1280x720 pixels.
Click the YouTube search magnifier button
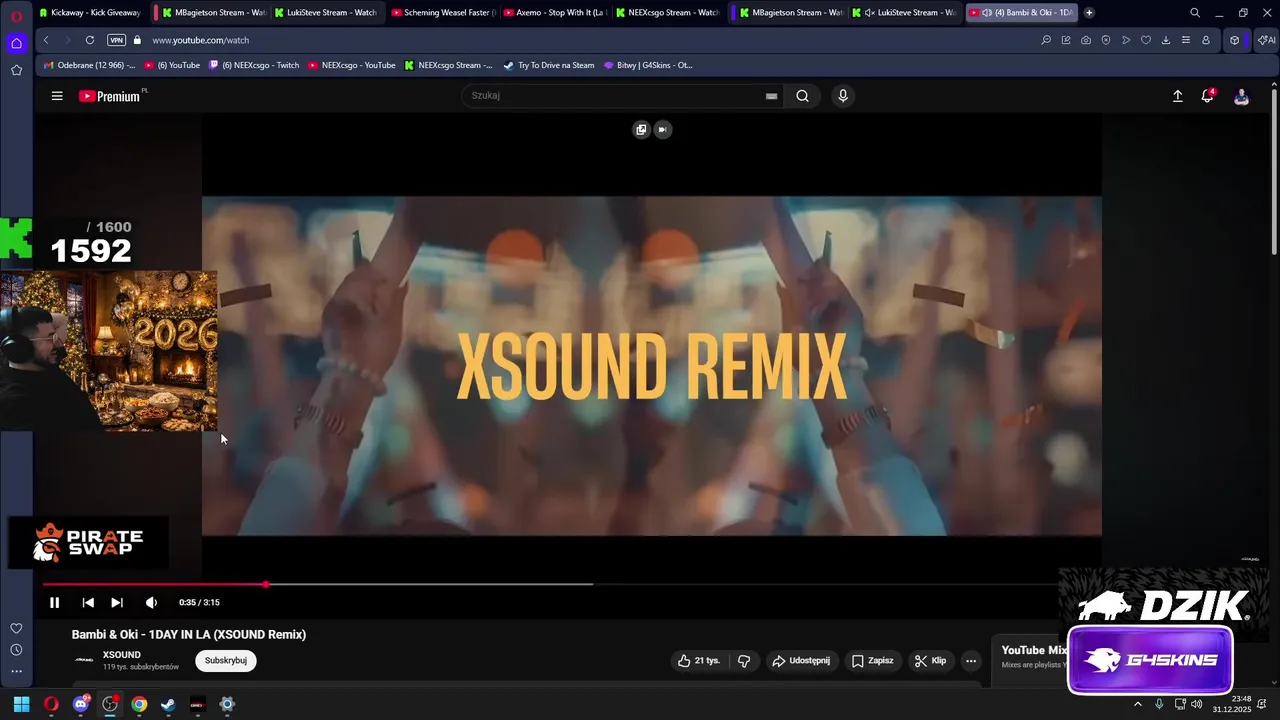coord(802,96)
